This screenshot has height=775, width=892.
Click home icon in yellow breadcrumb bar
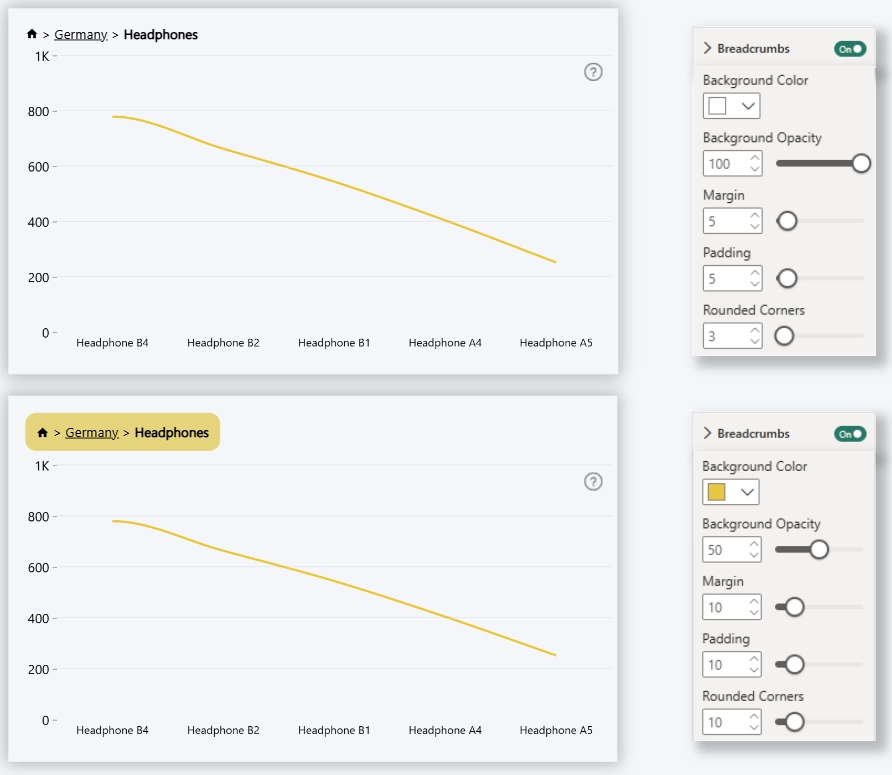(43, 432)
